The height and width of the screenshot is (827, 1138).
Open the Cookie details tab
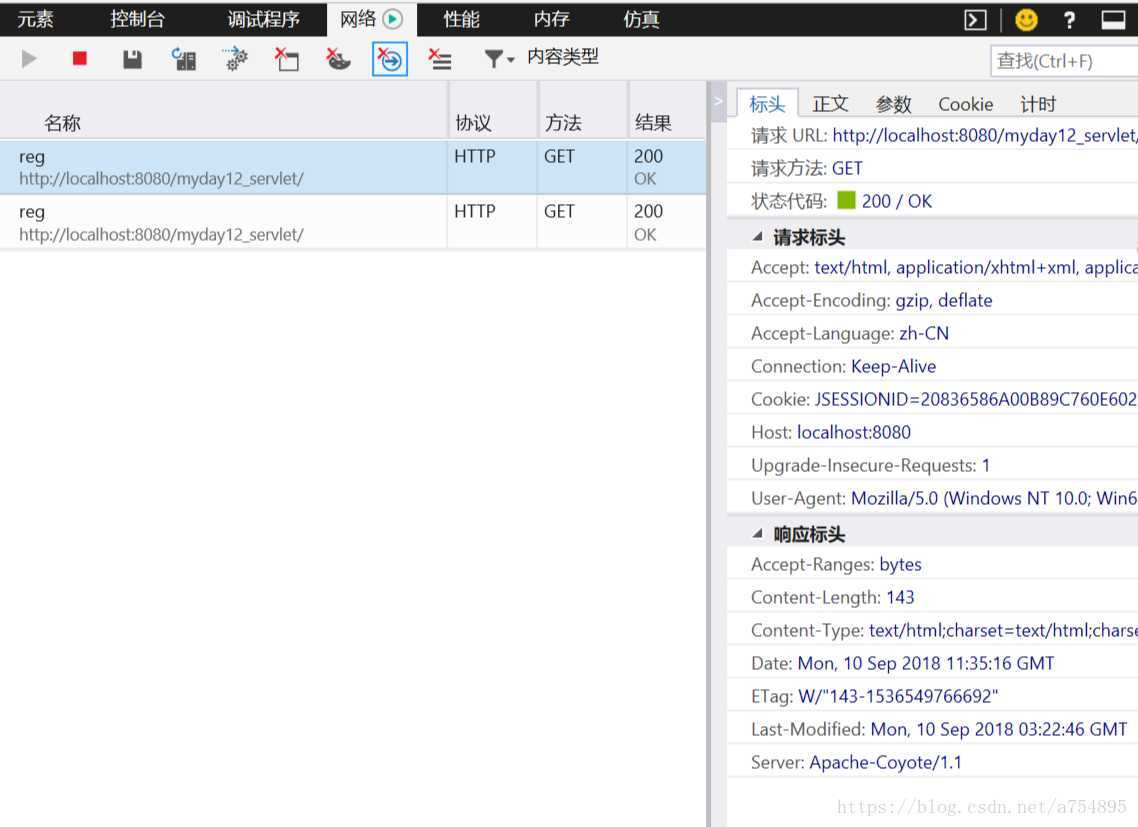point(965,104)
